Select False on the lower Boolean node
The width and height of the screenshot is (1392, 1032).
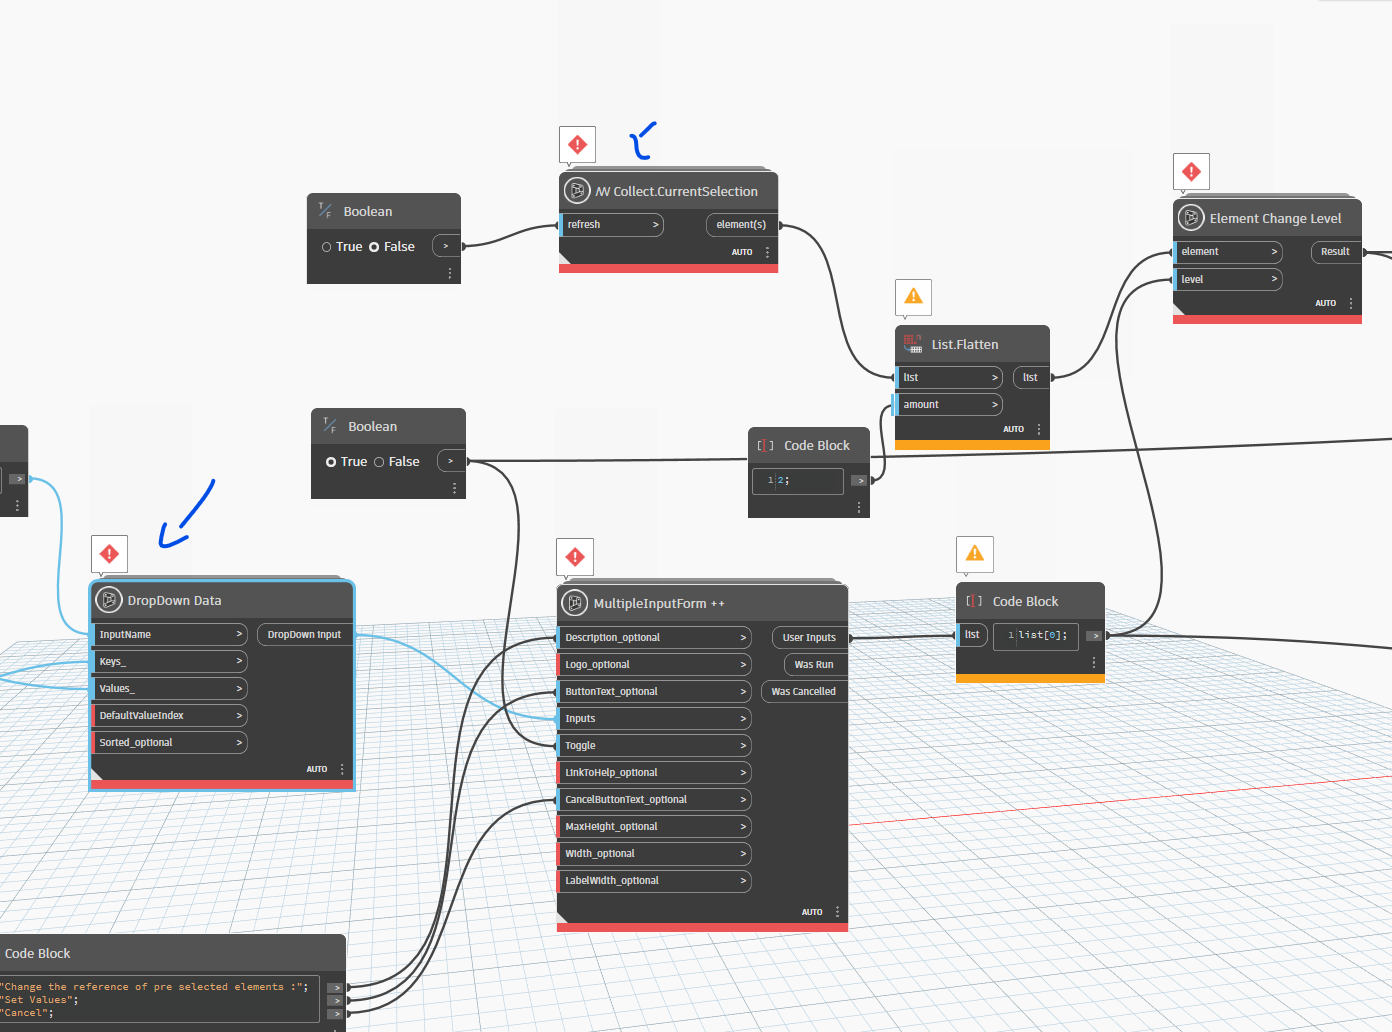coord(377,461)
